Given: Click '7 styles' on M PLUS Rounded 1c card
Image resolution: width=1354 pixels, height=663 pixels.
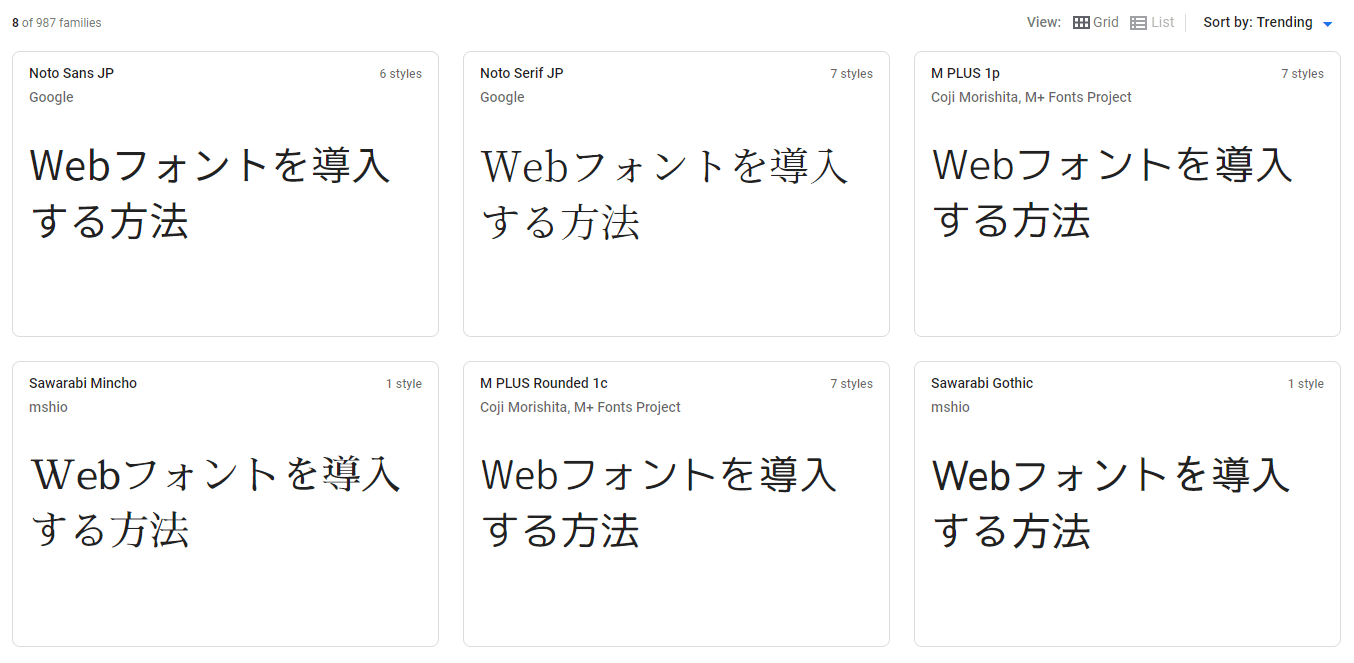Looking at the screenshot, I should (x=851, y=384).
